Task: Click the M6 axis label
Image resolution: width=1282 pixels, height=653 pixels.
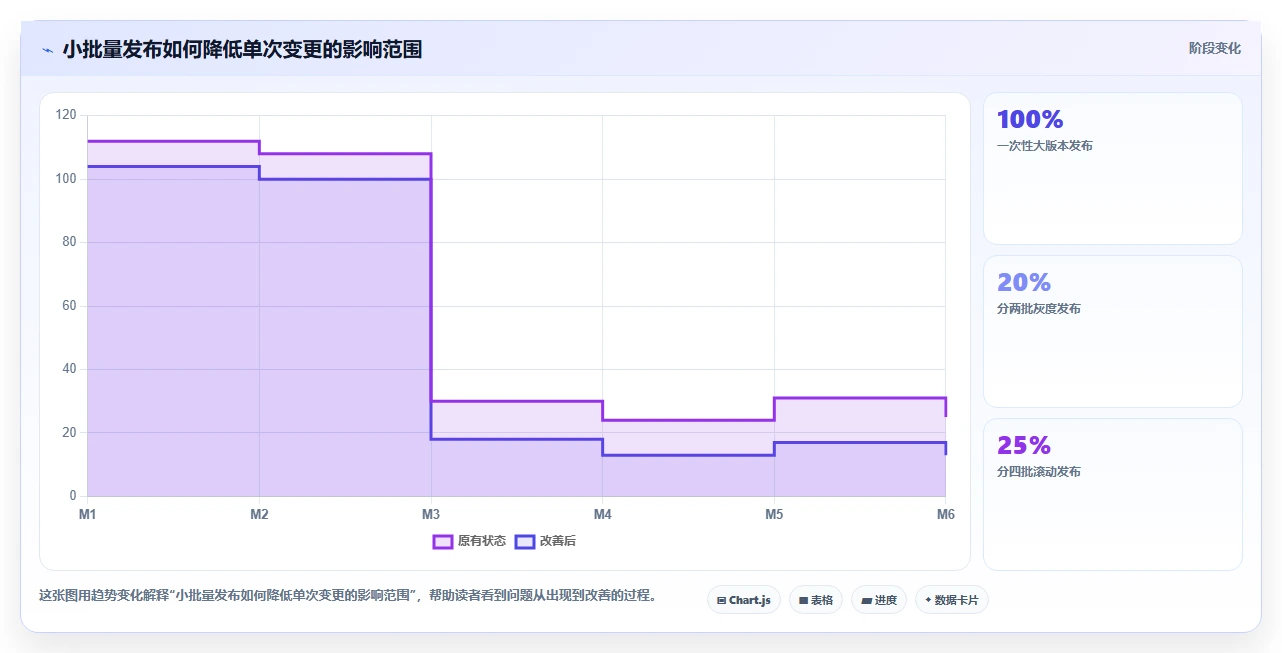Action: [946, 514]
